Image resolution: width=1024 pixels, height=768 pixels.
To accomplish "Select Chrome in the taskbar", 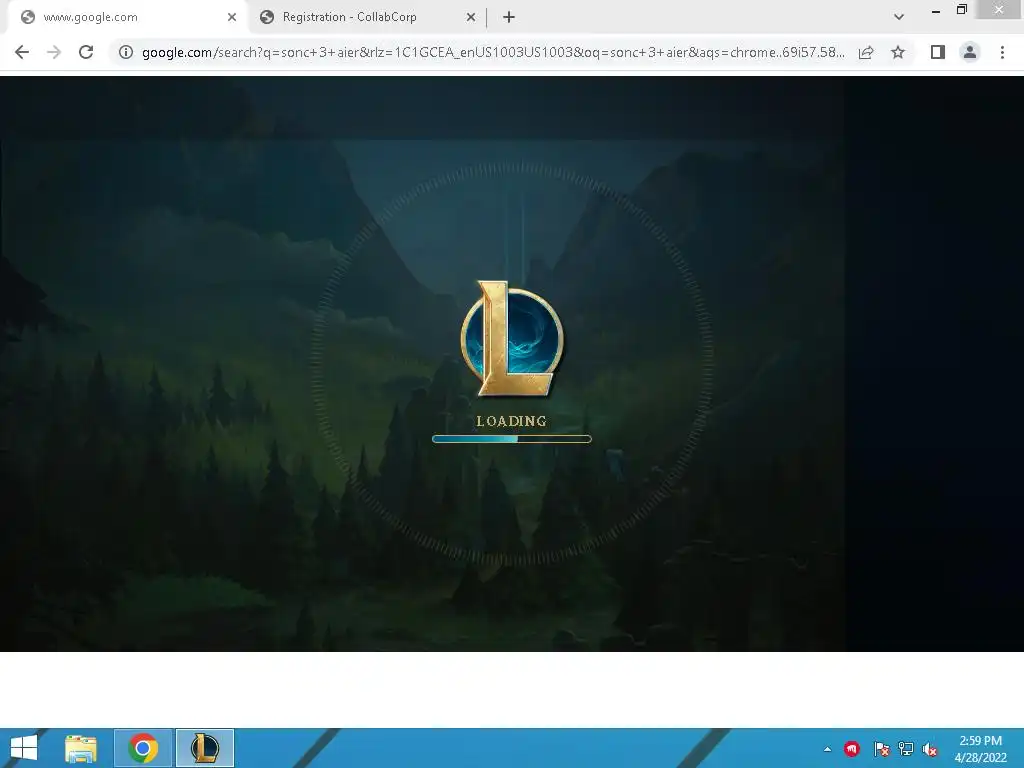I will pos(143,748).
